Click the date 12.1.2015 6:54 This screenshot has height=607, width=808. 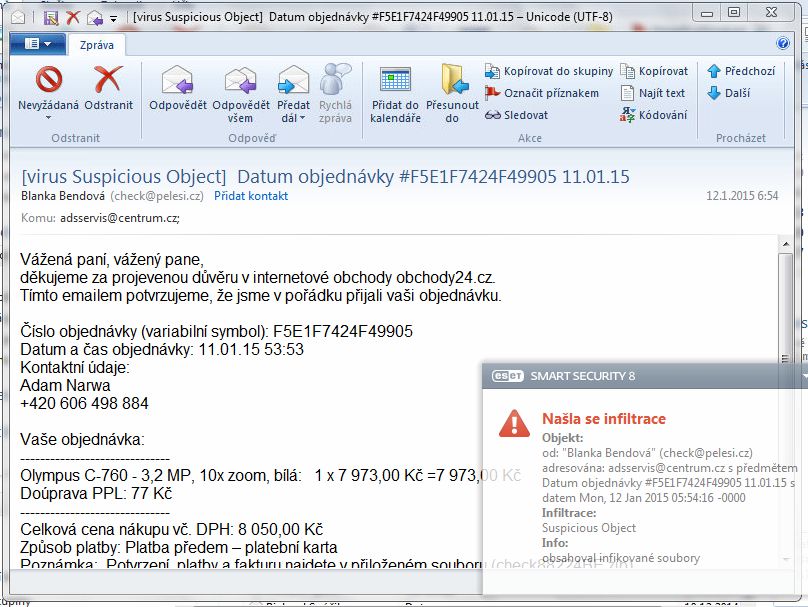coord(742,196)
